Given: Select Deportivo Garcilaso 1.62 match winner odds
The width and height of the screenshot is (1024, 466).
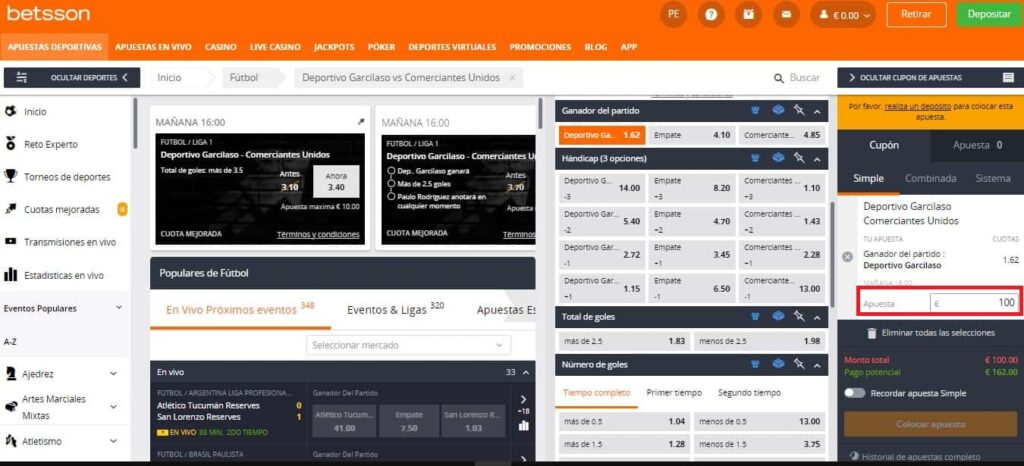Looking at the screenshot, I should [602, 135].
